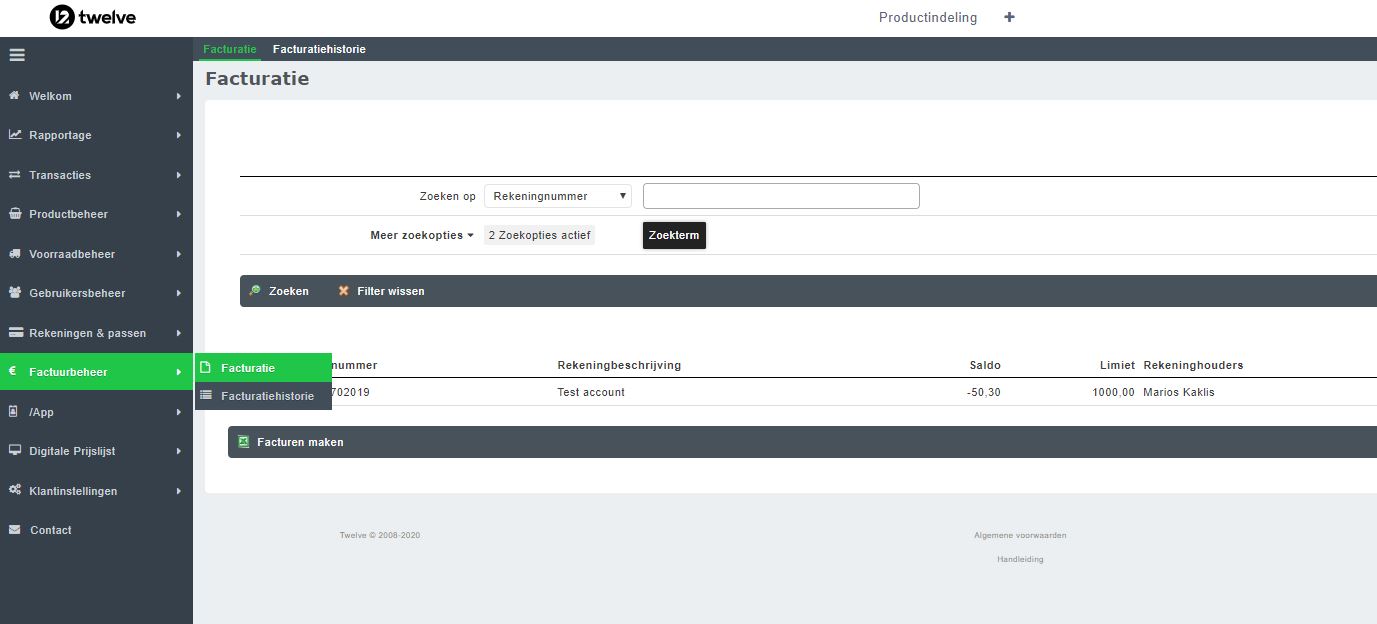The image size is (1377, 624).
Task: Click the Facturatie submenu document icon
Action: coord(205,368)
